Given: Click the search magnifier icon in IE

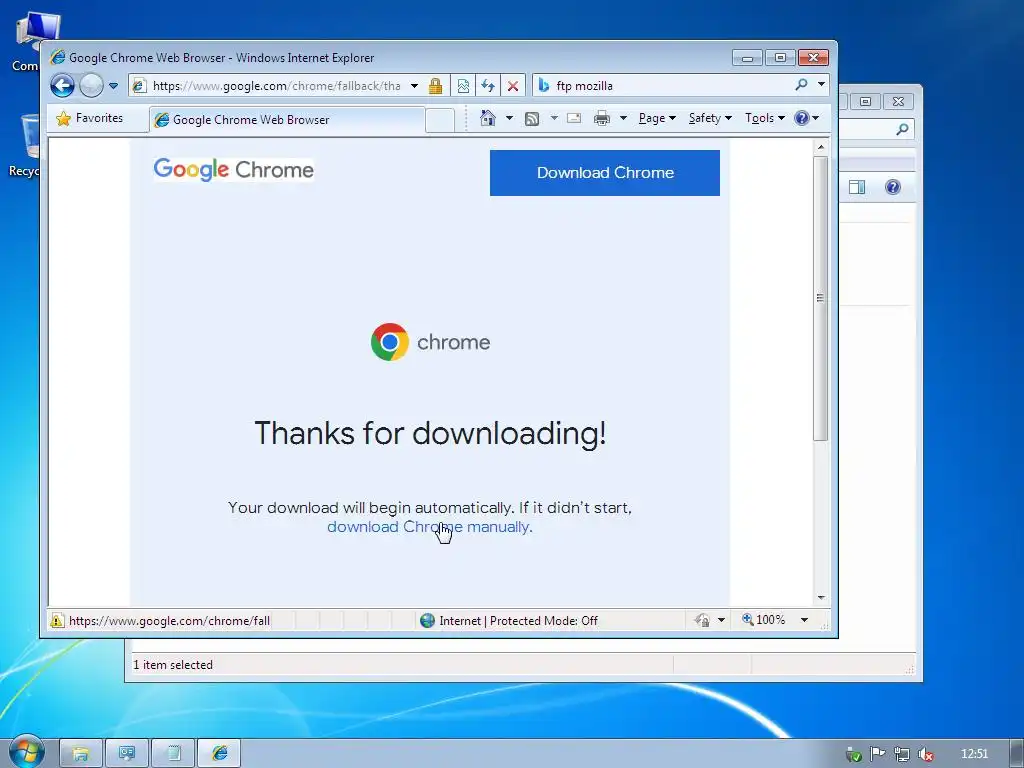Looking at the screenshot, I should (x=801, y=85).
